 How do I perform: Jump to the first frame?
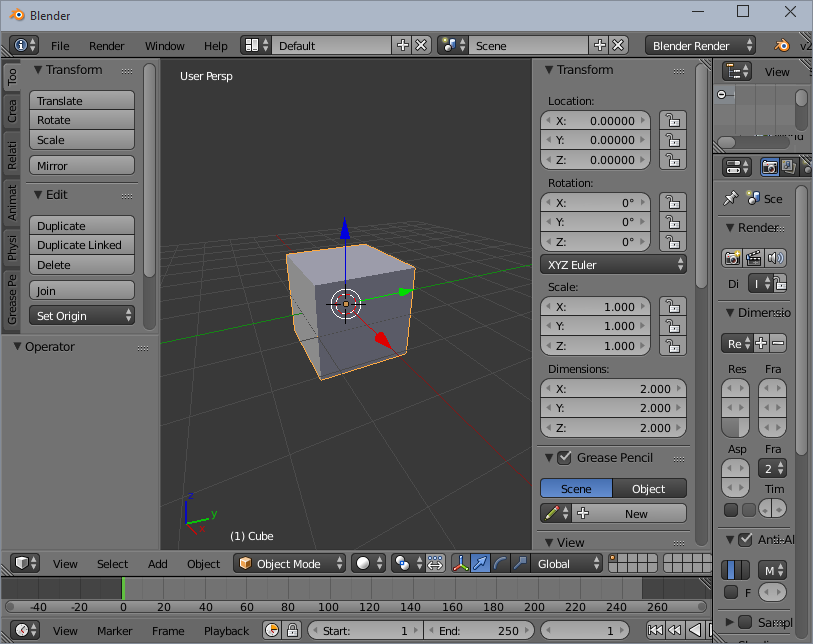coord(655,631)
